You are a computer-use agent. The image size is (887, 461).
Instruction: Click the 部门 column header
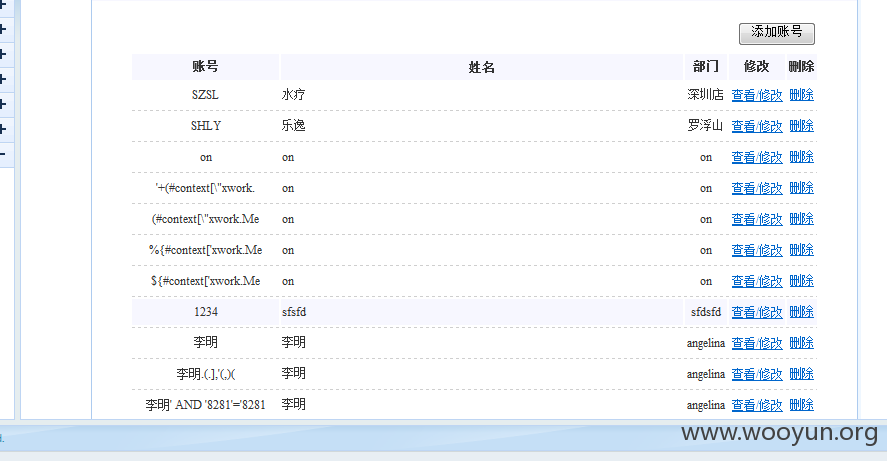click(705, 67)
